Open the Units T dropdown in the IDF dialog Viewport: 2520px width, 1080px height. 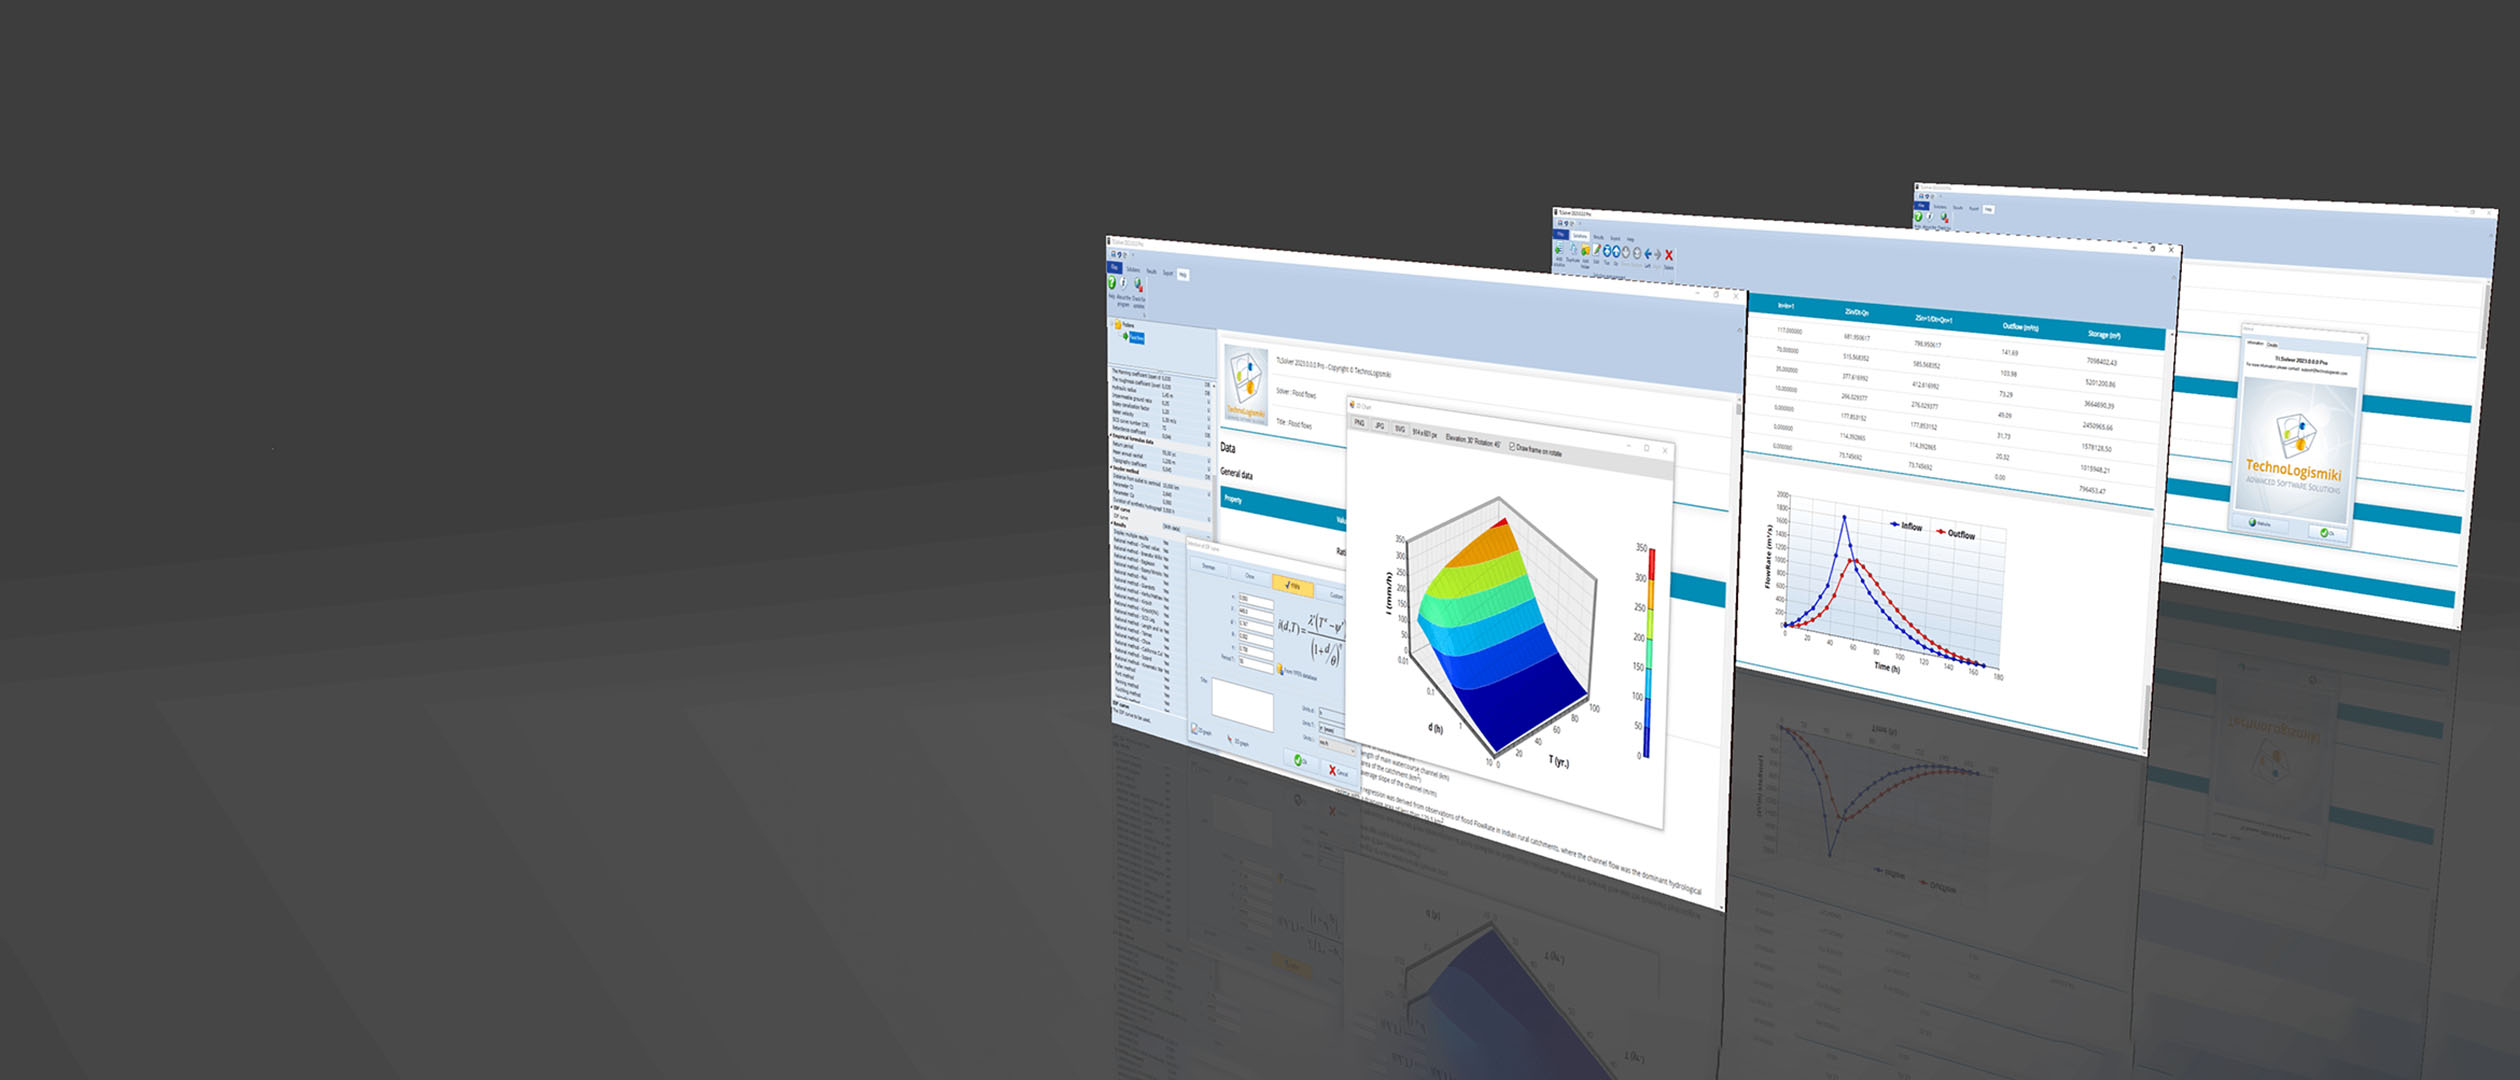click(1333, 729)
